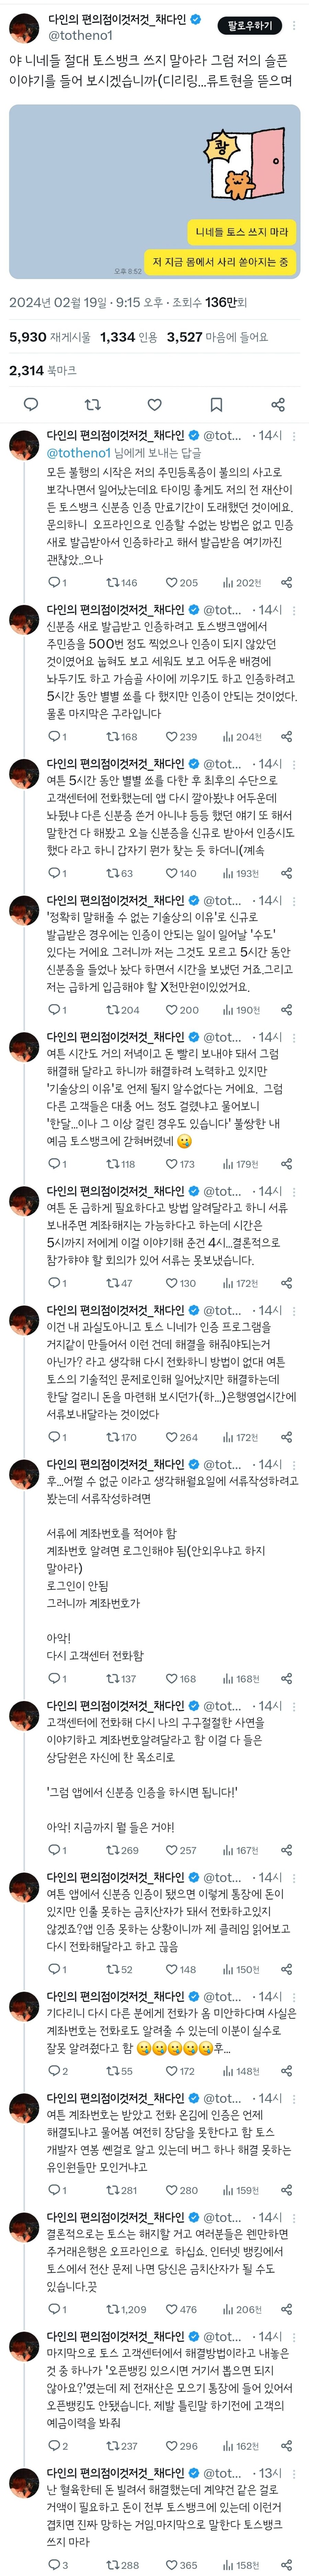Share the last reply with 365 likes

(x=286, y=2565)
